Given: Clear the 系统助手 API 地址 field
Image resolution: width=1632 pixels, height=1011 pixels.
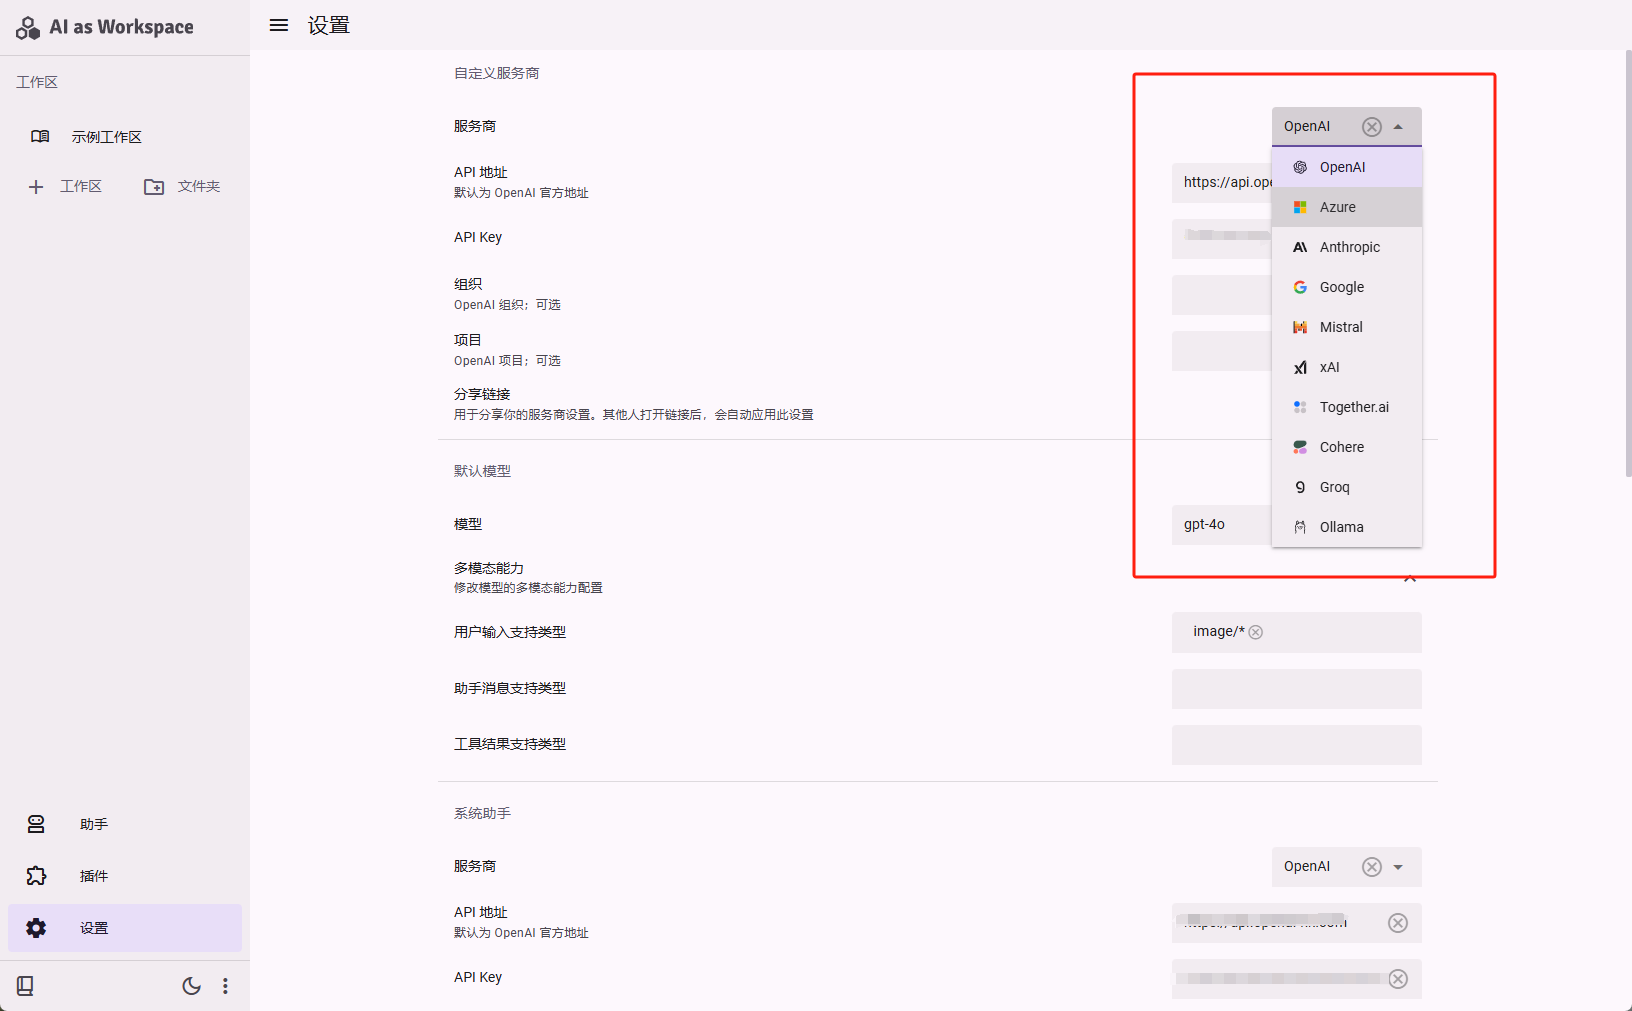Looking at the screenshot, I should click(1398, 923).
